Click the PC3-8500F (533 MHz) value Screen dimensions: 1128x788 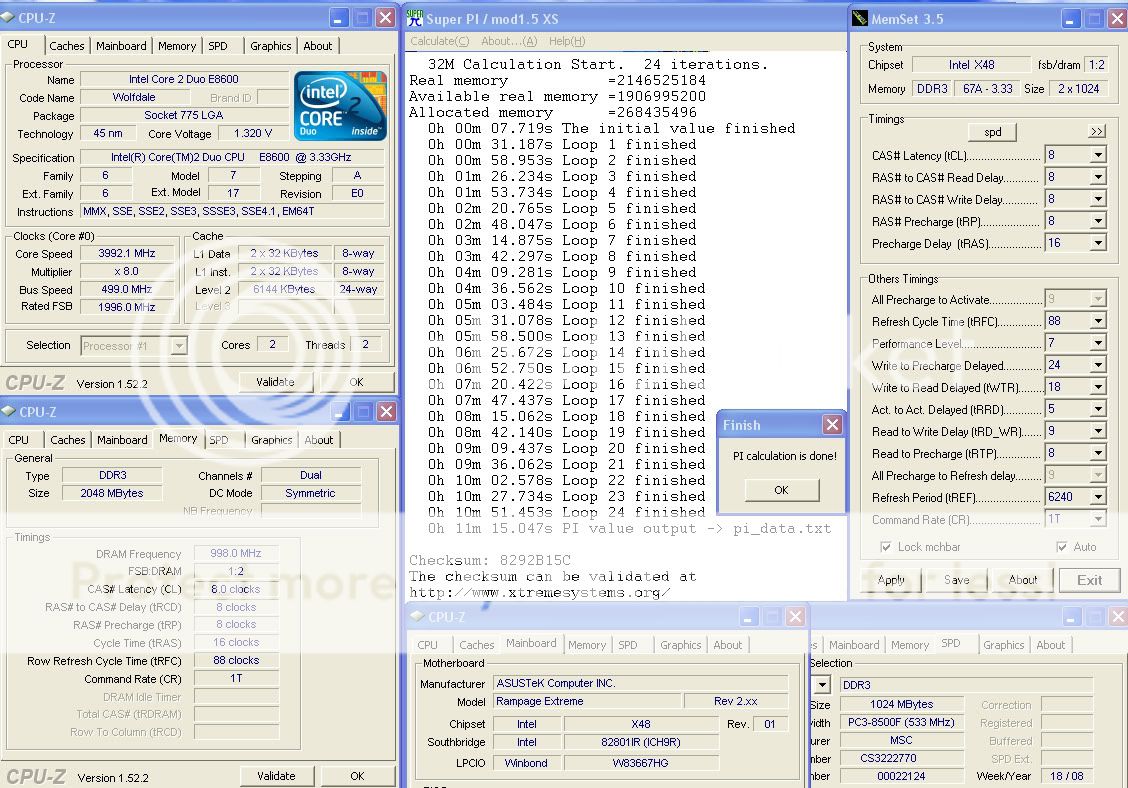pos(901,722)
